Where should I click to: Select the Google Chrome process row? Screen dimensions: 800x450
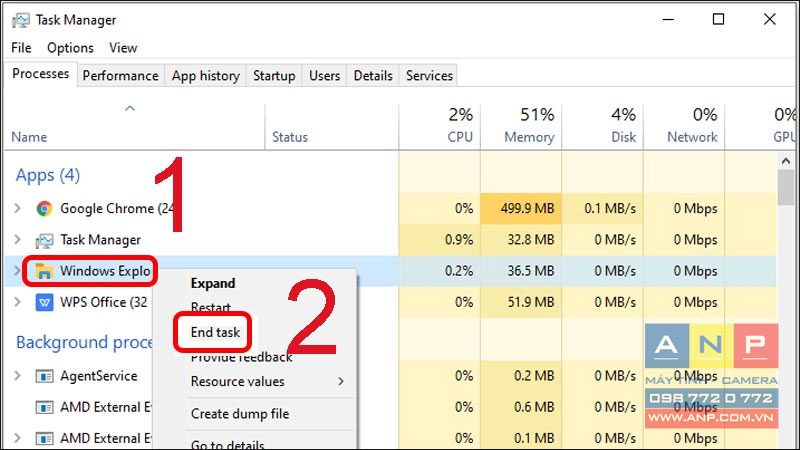click(x=390, y=209)
